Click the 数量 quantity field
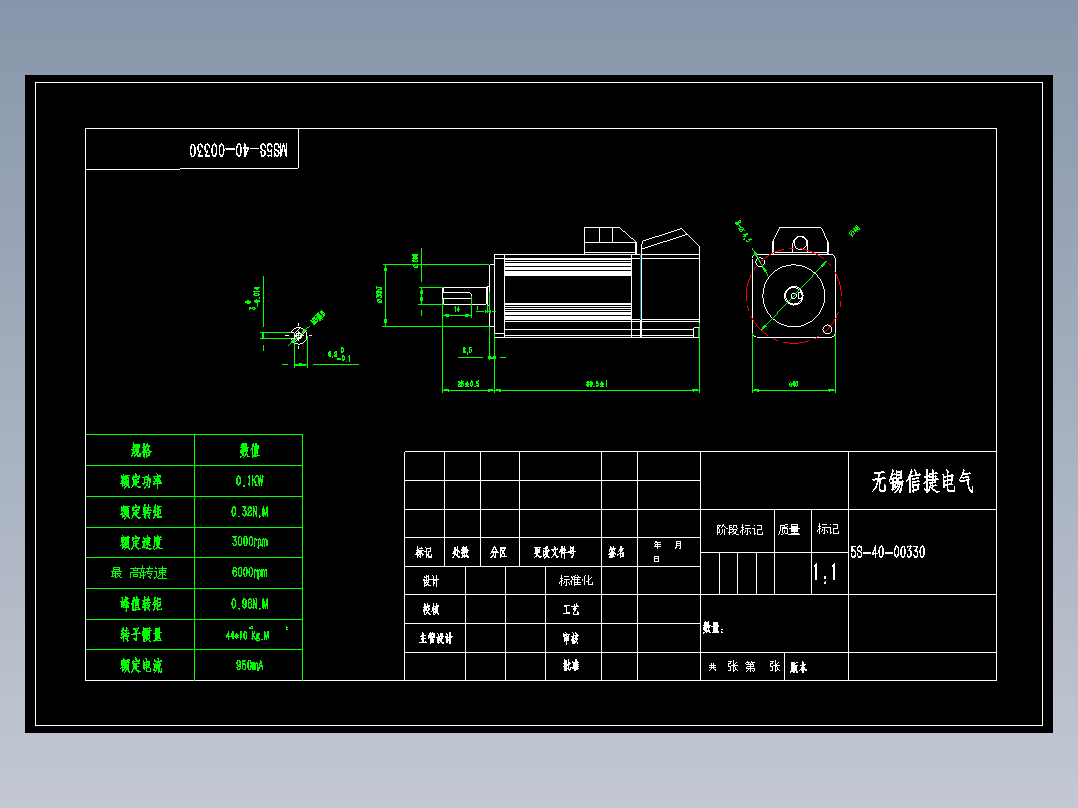 point(716,626)
